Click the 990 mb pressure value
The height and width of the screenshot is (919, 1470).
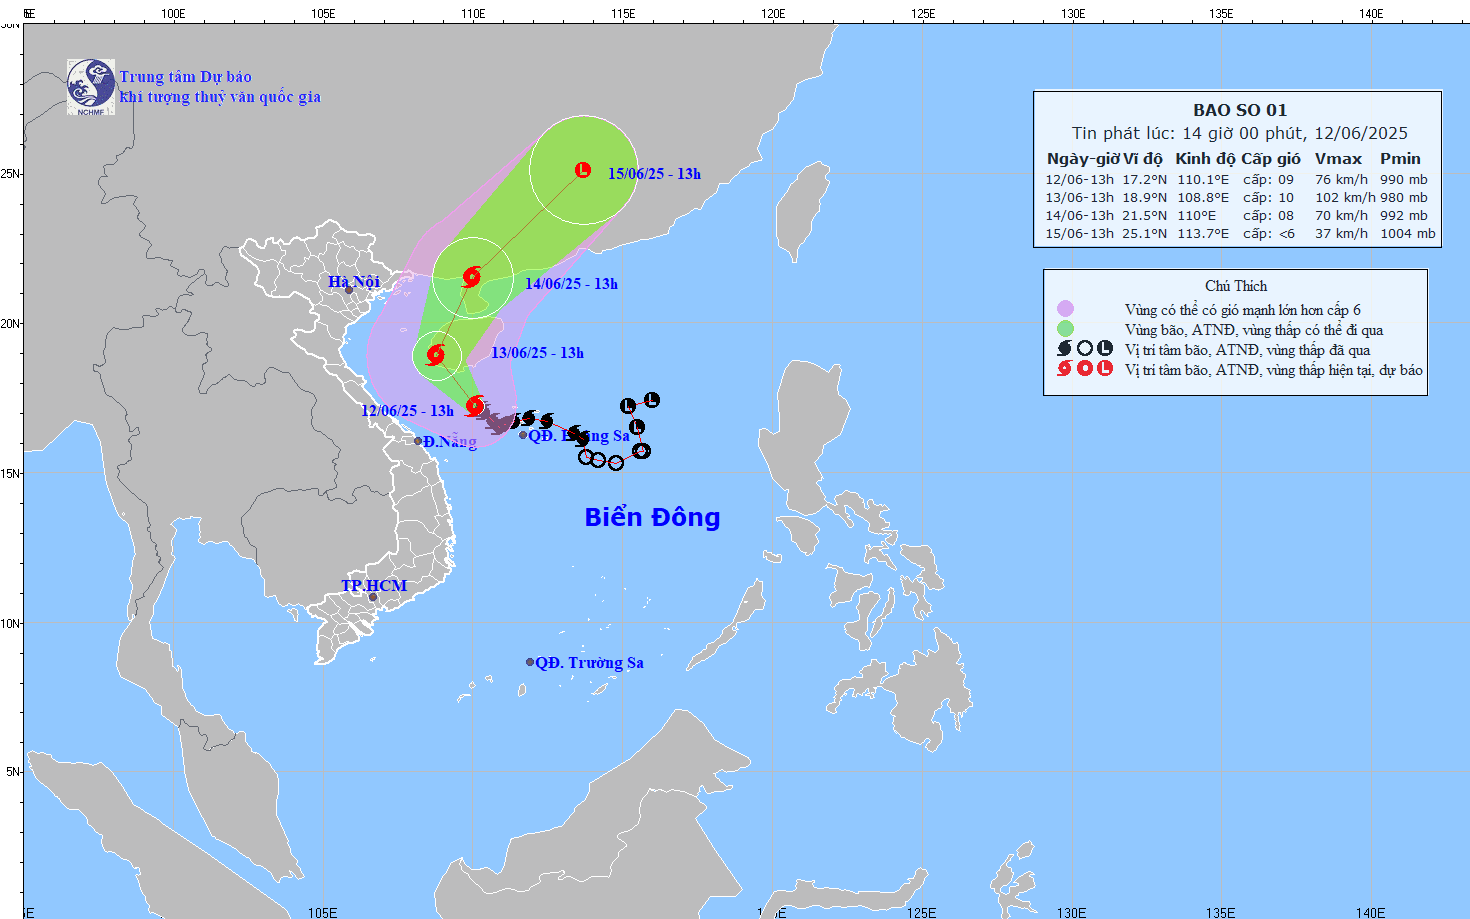[1404, 180]
